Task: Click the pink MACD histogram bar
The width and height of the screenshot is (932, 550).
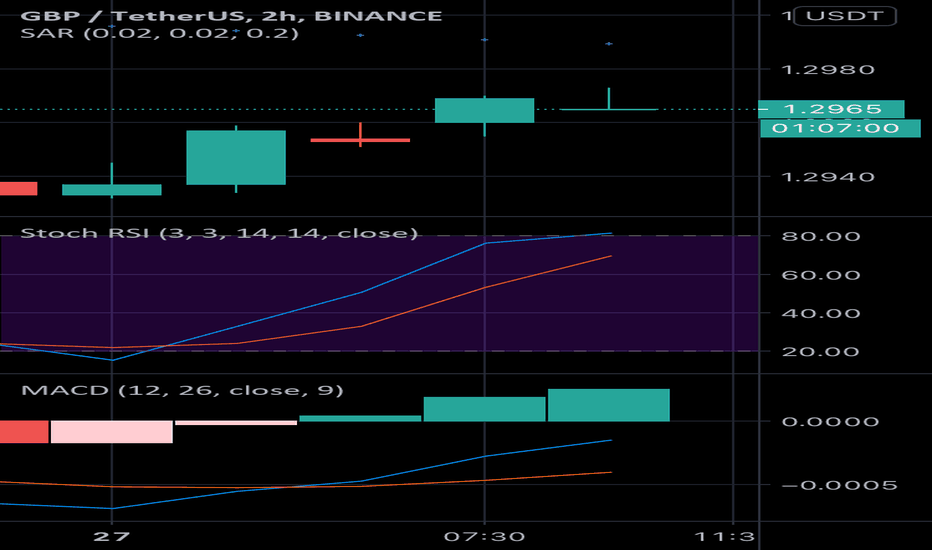Action: pyautogui.click(x=112, y=432)
